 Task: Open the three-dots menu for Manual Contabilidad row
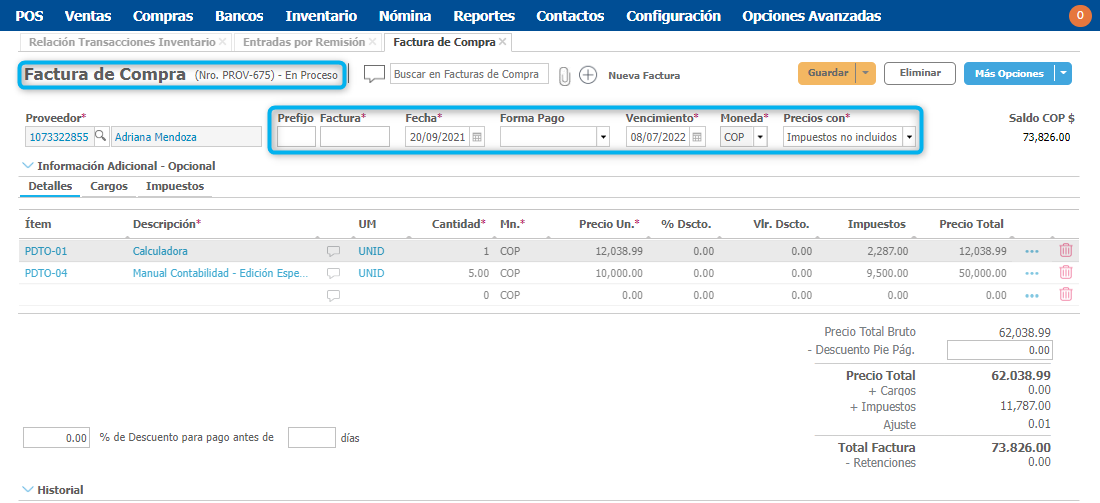pyautogui.click(x=1032, y=273)
